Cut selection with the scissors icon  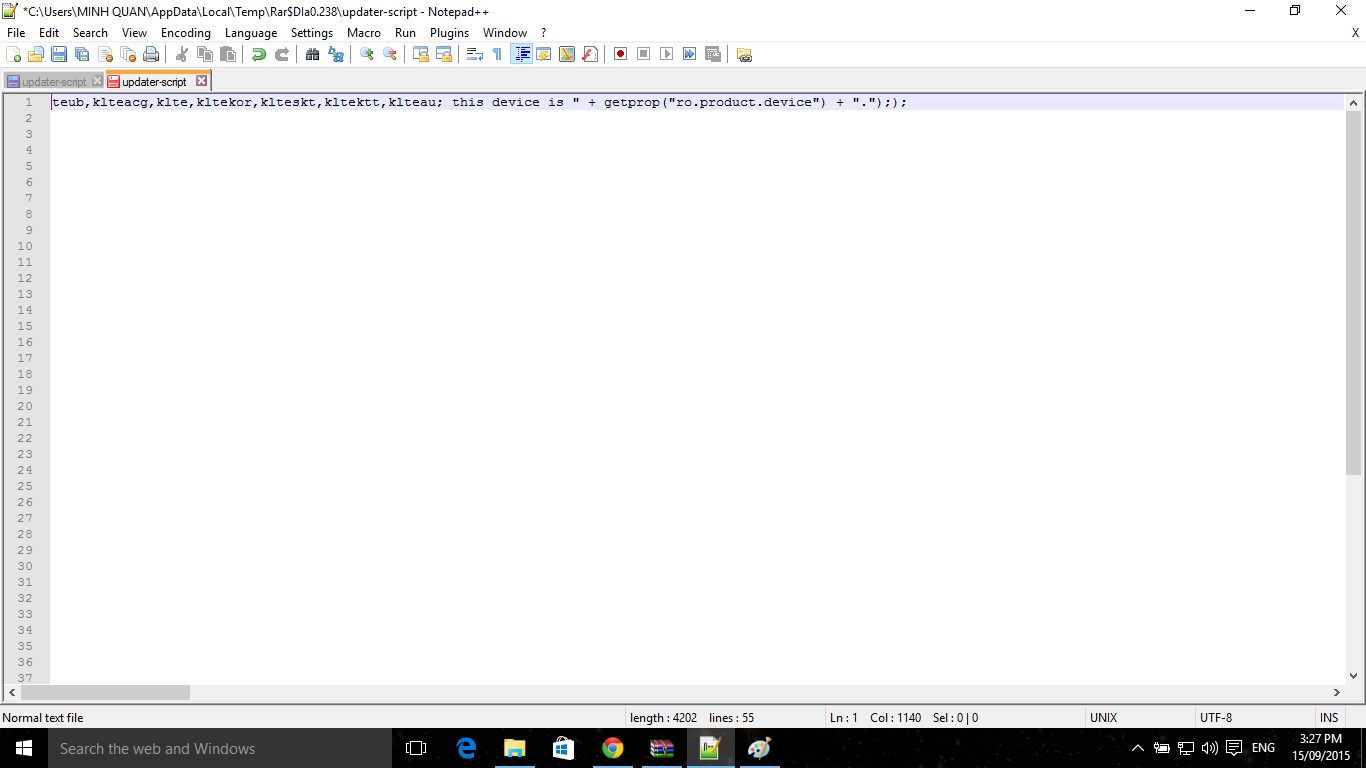[182, 54]
